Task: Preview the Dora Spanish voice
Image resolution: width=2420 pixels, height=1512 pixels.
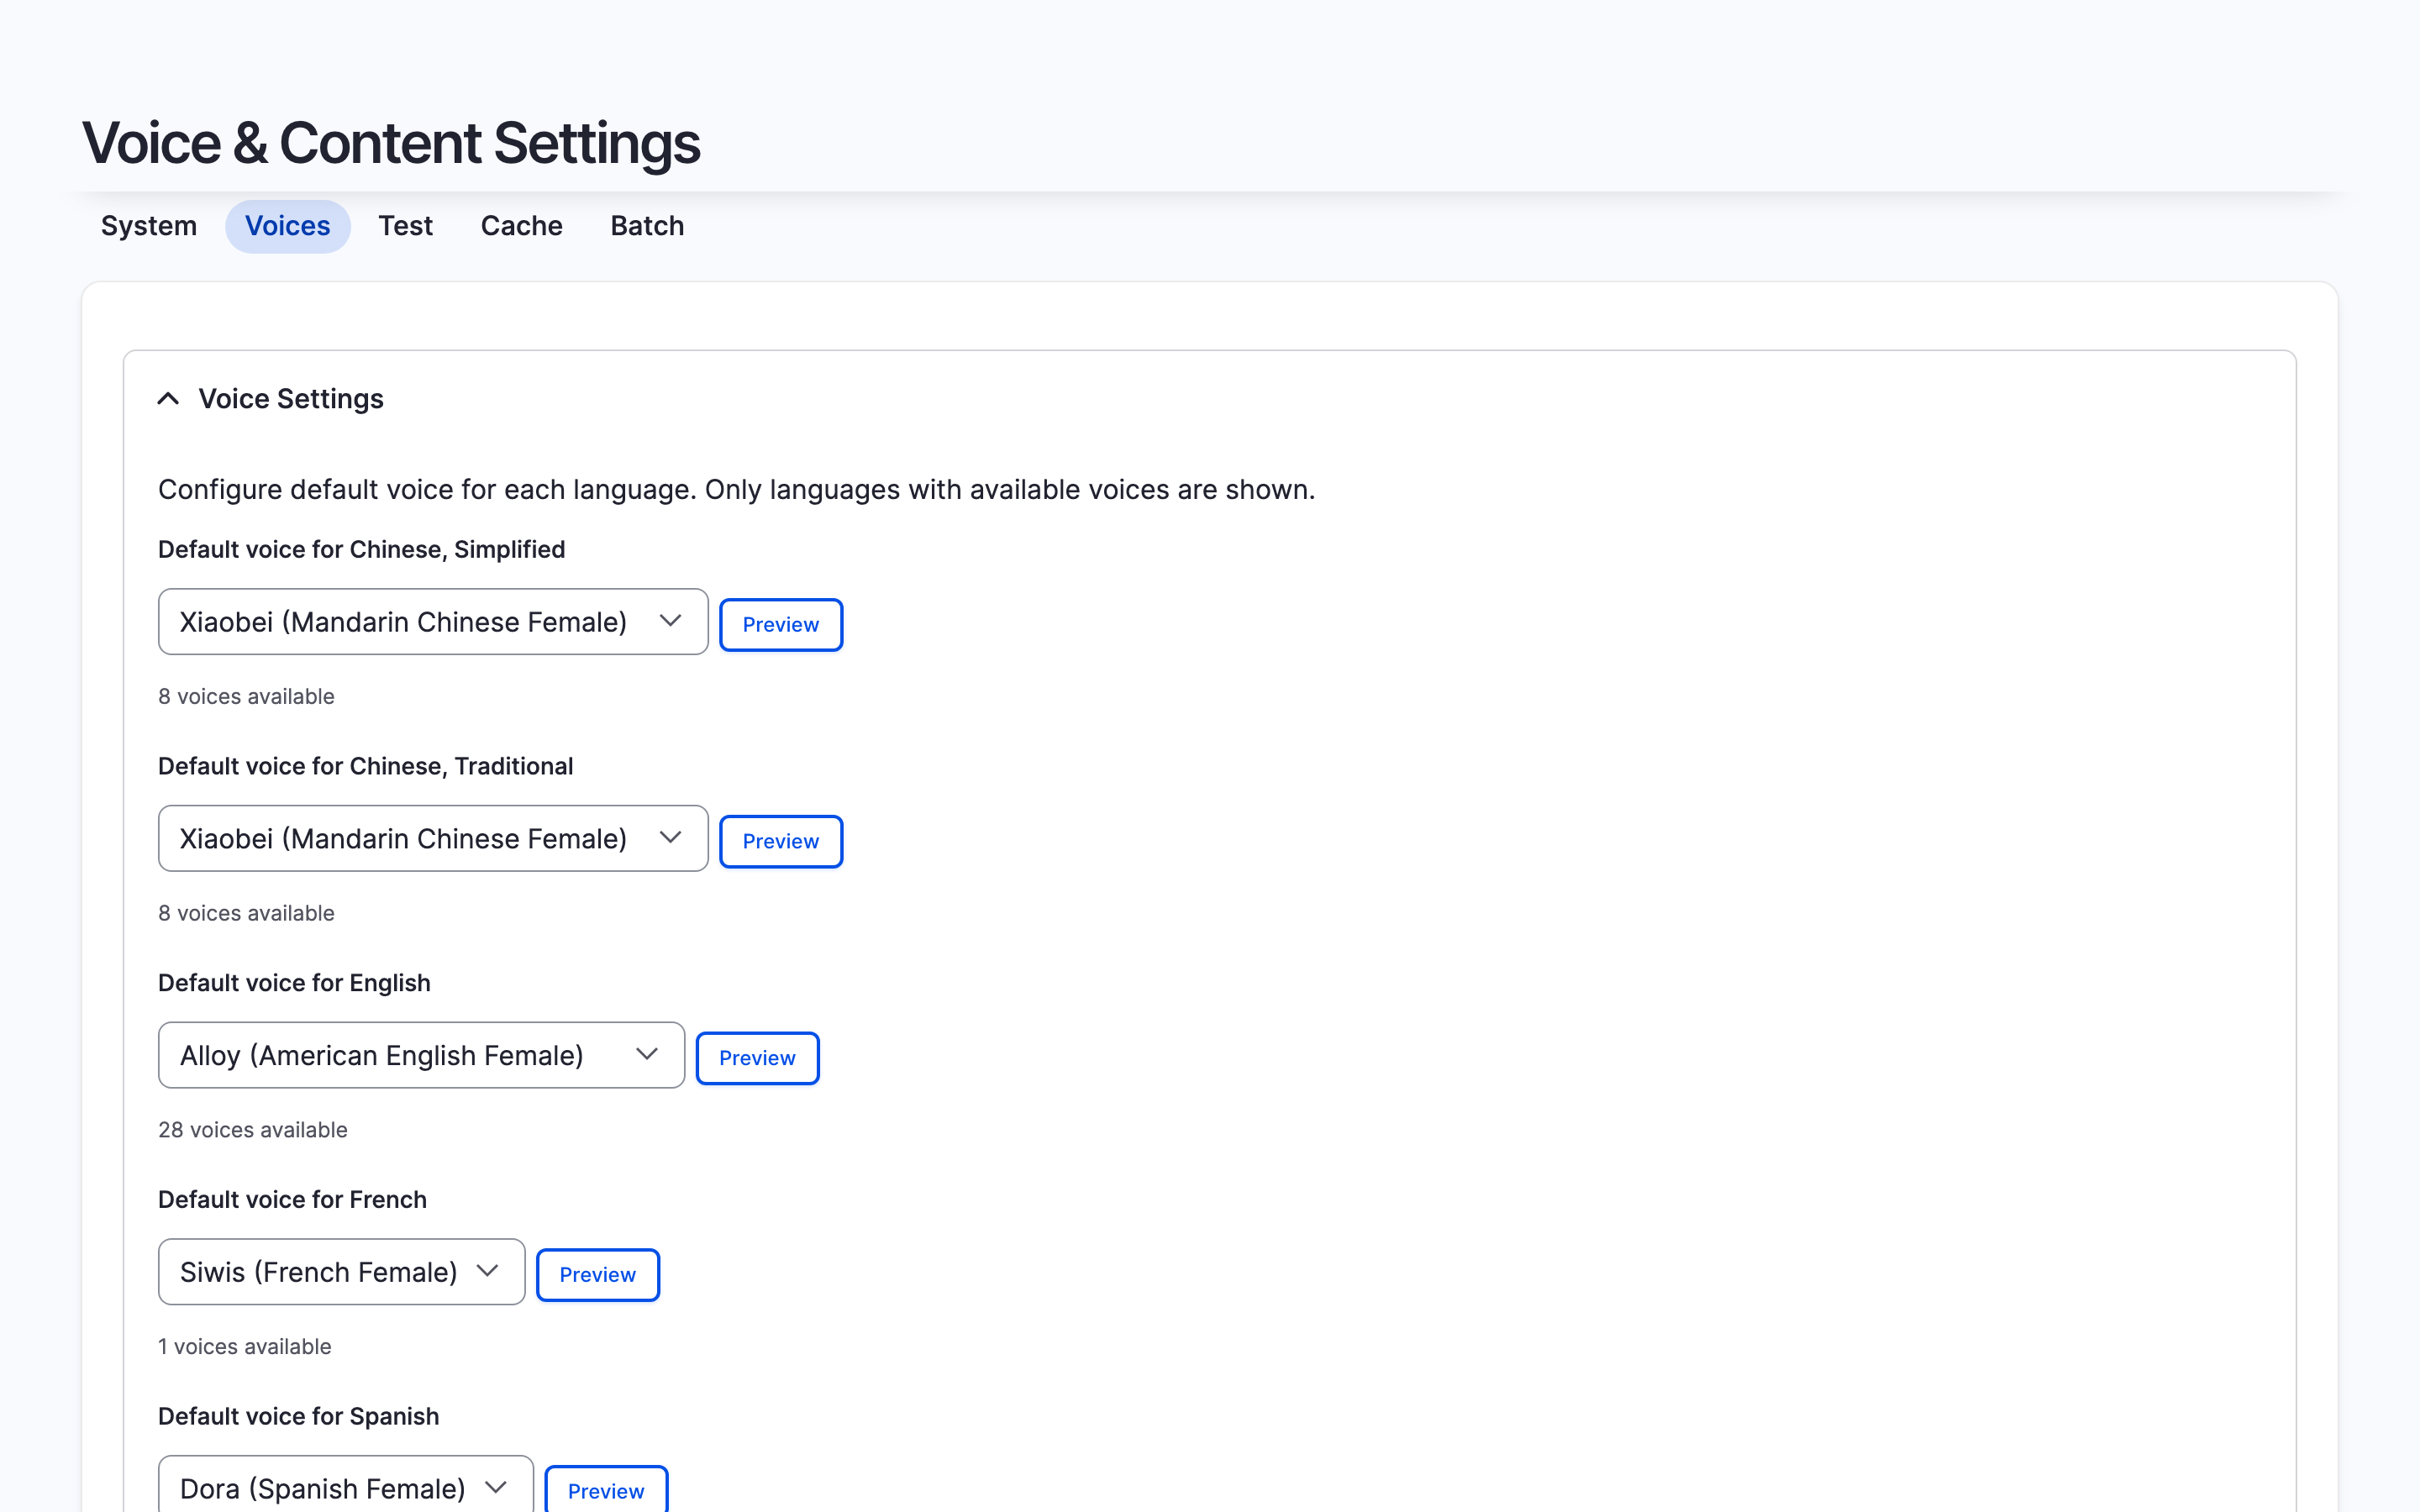Action: click(x=606, y=1490)
